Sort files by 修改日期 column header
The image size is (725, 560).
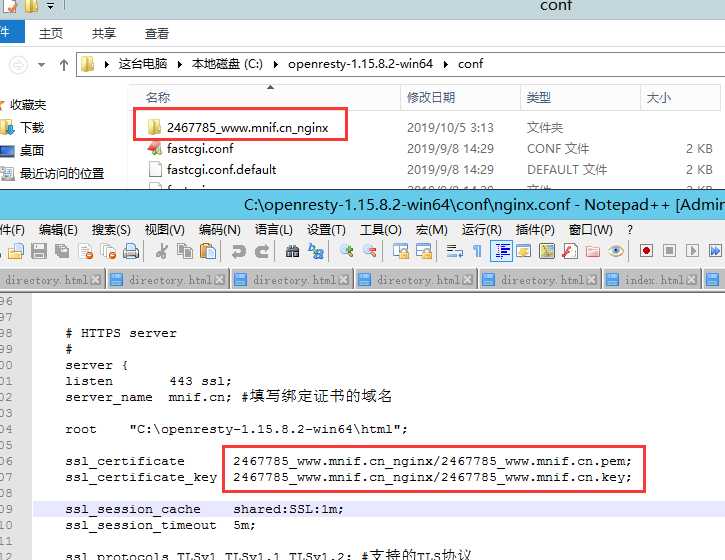click(431, 98)
